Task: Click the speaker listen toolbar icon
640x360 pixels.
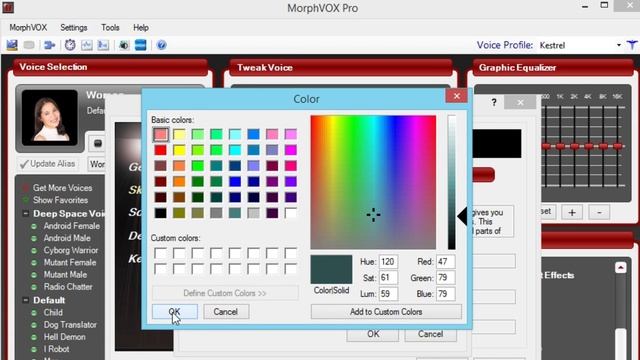Action: [x=124, y=45]
